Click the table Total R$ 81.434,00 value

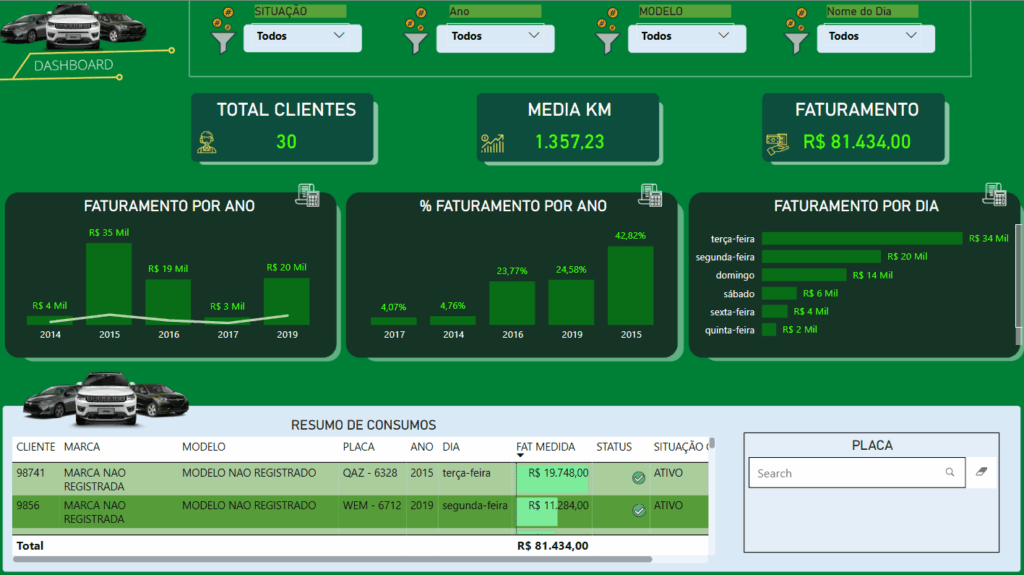pos(552,546)
